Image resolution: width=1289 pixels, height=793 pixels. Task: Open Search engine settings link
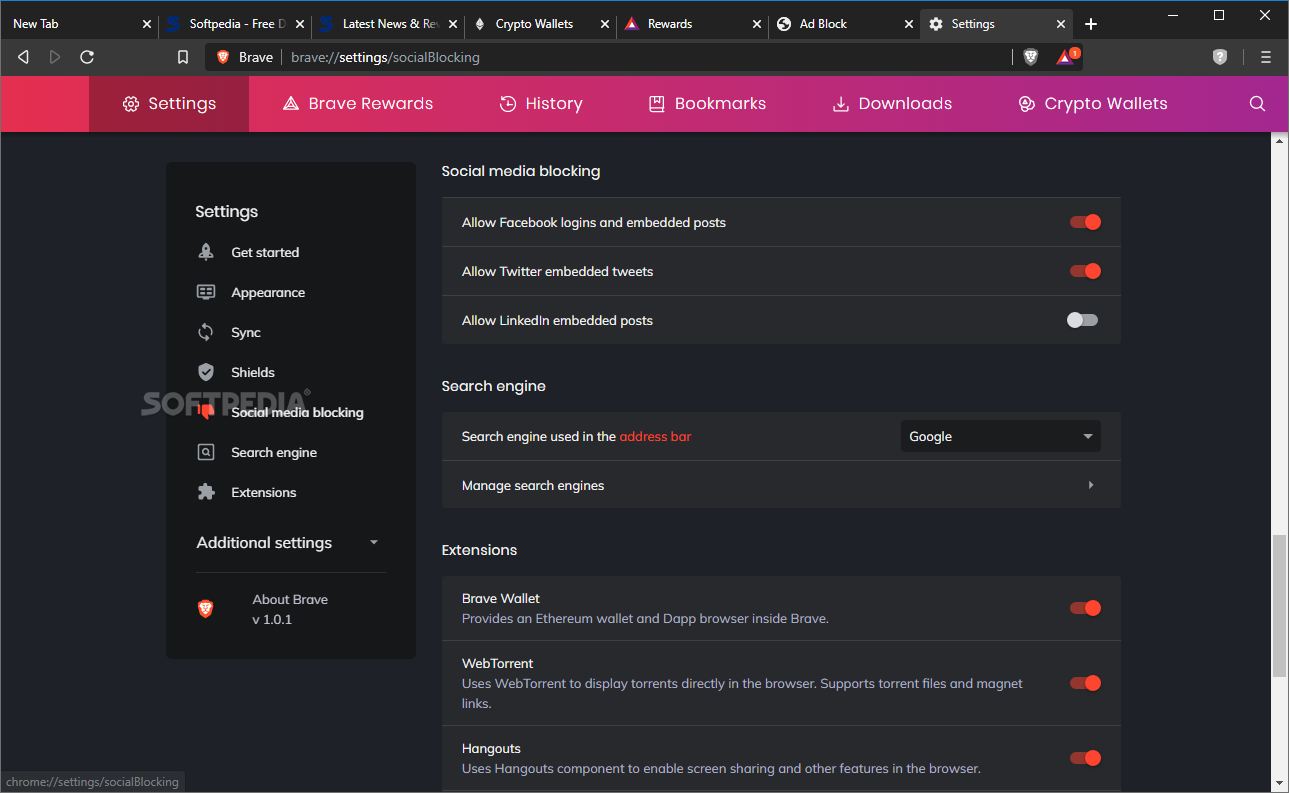pos(274,452)
